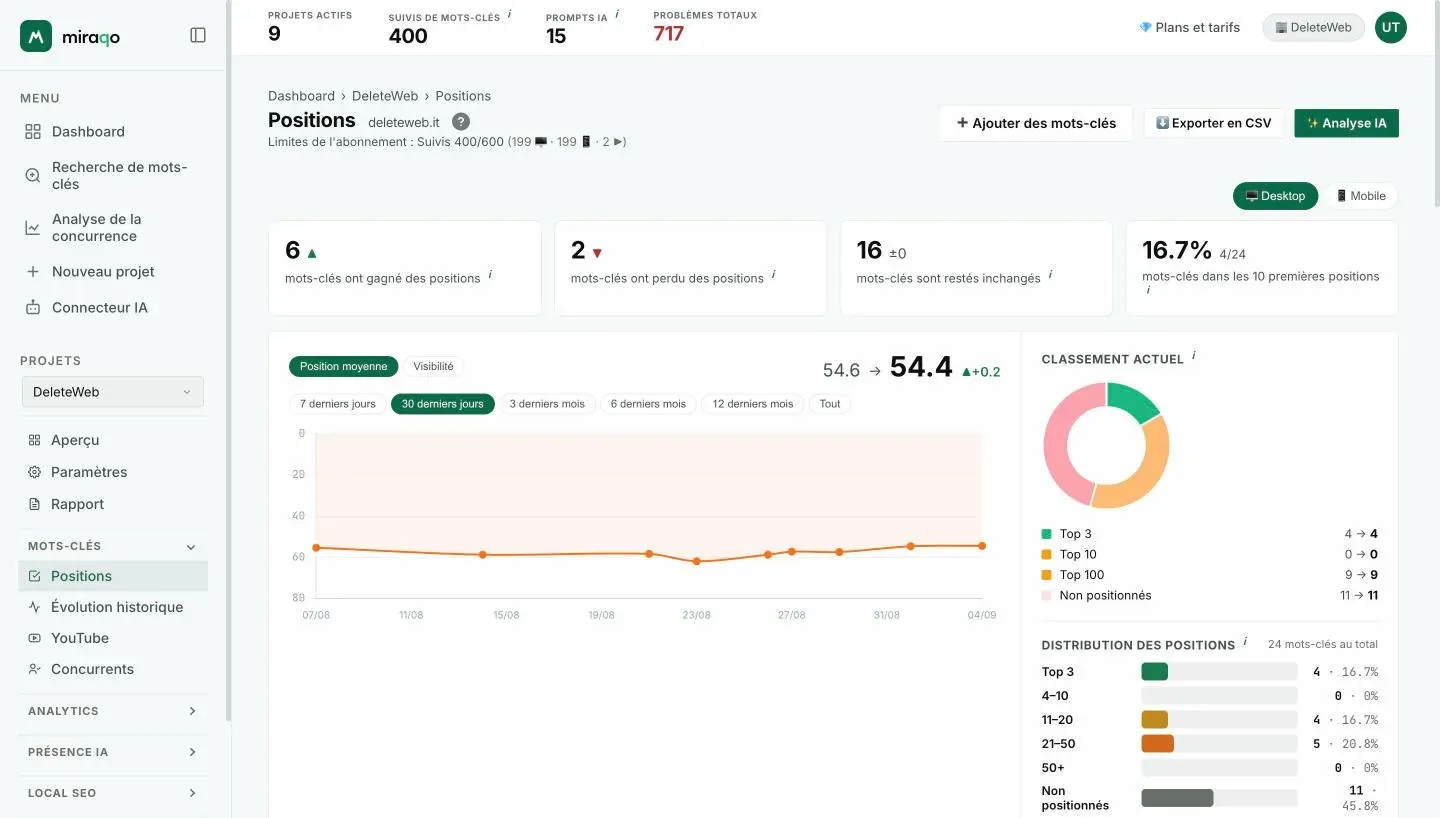Switch to Mobile device view

(x=1360, y=196)
